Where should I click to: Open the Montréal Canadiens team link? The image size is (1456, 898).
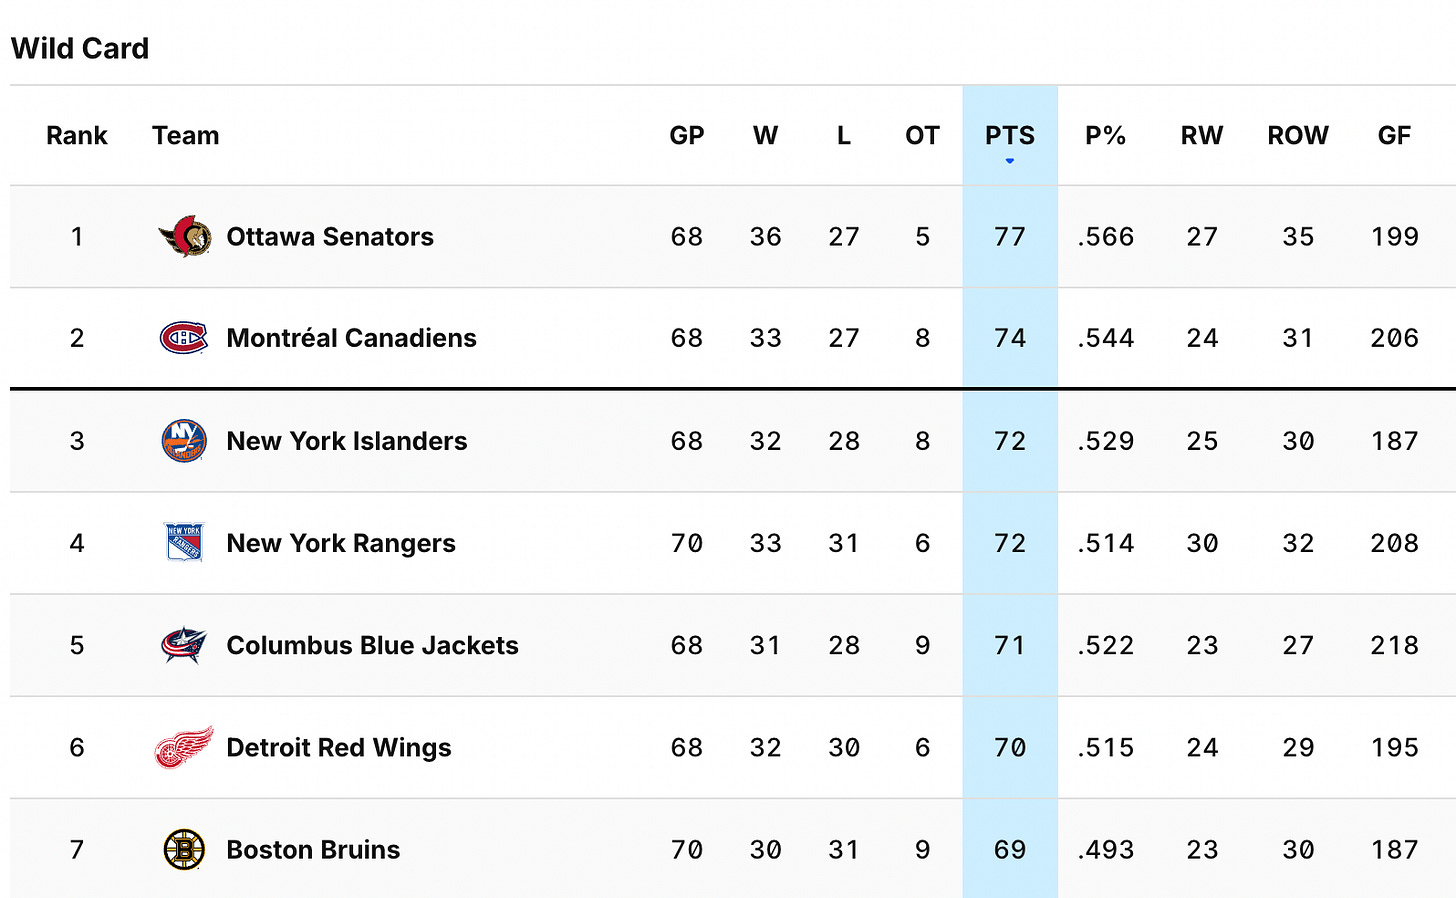click(x=351, y=338)
